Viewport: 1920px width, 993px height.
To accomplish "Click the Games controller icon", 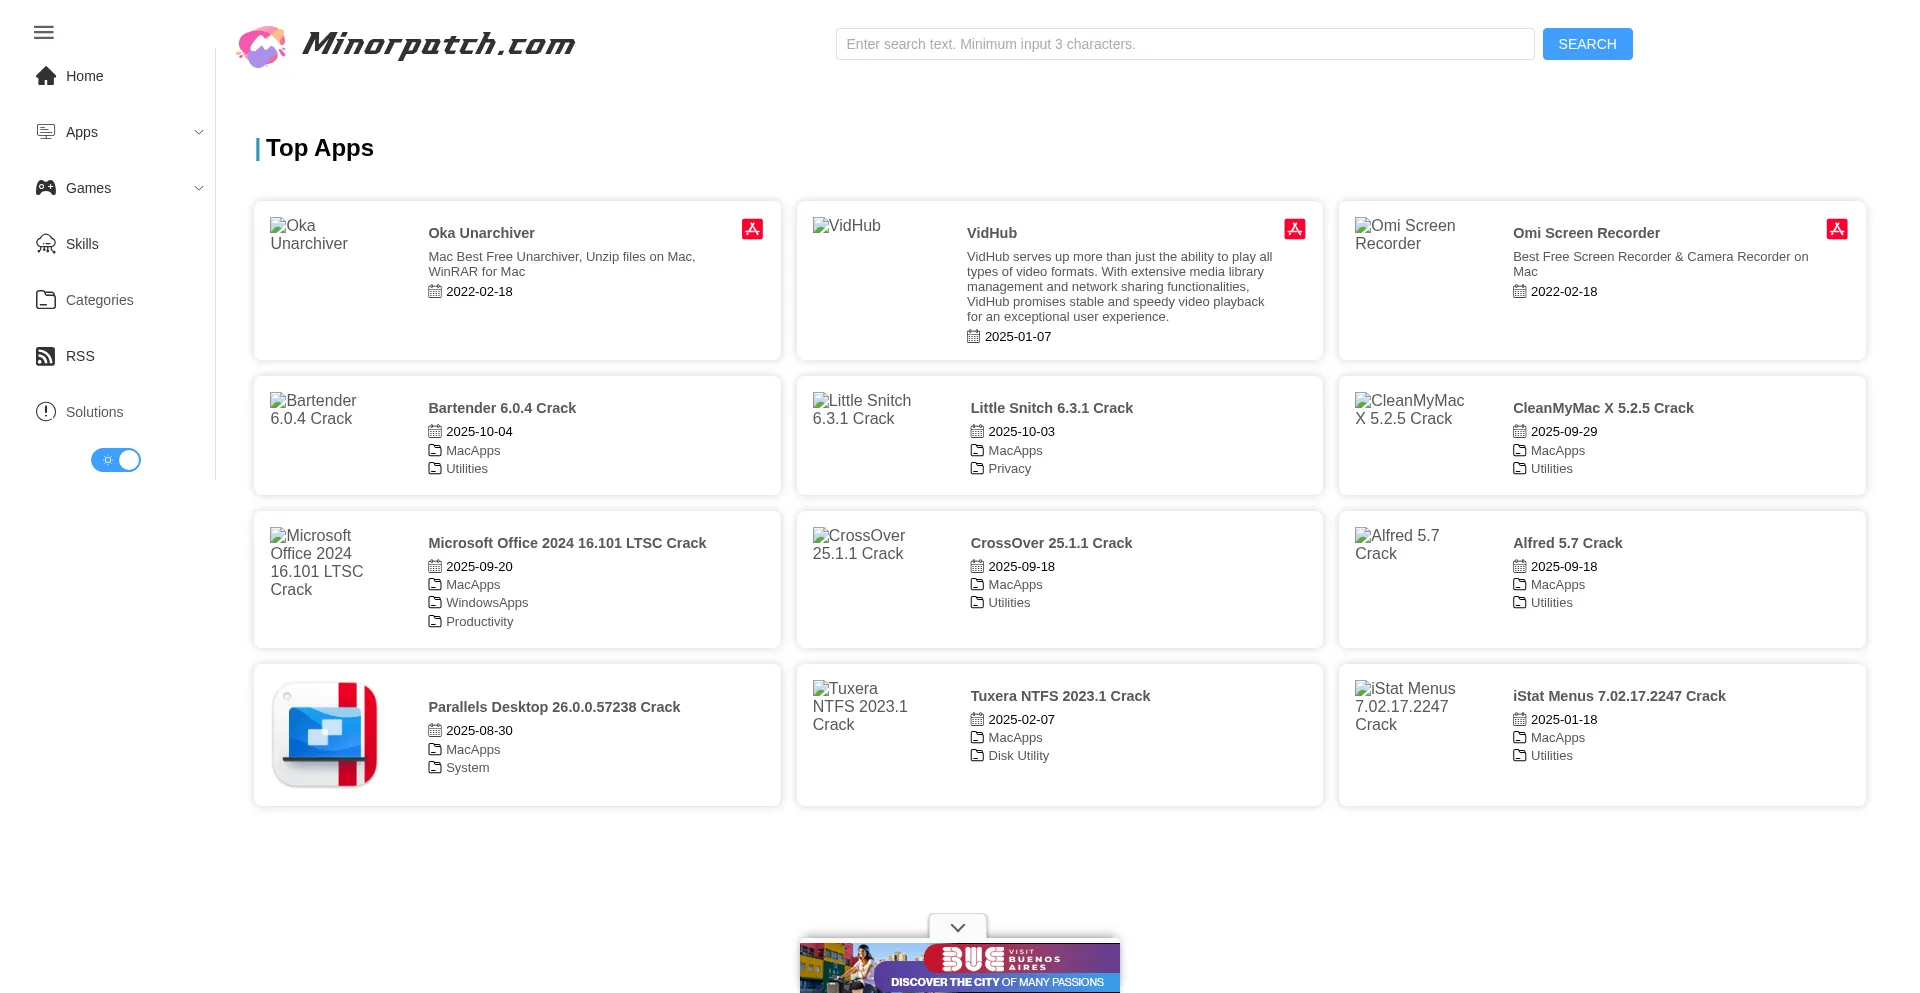I will pos(46,188).
